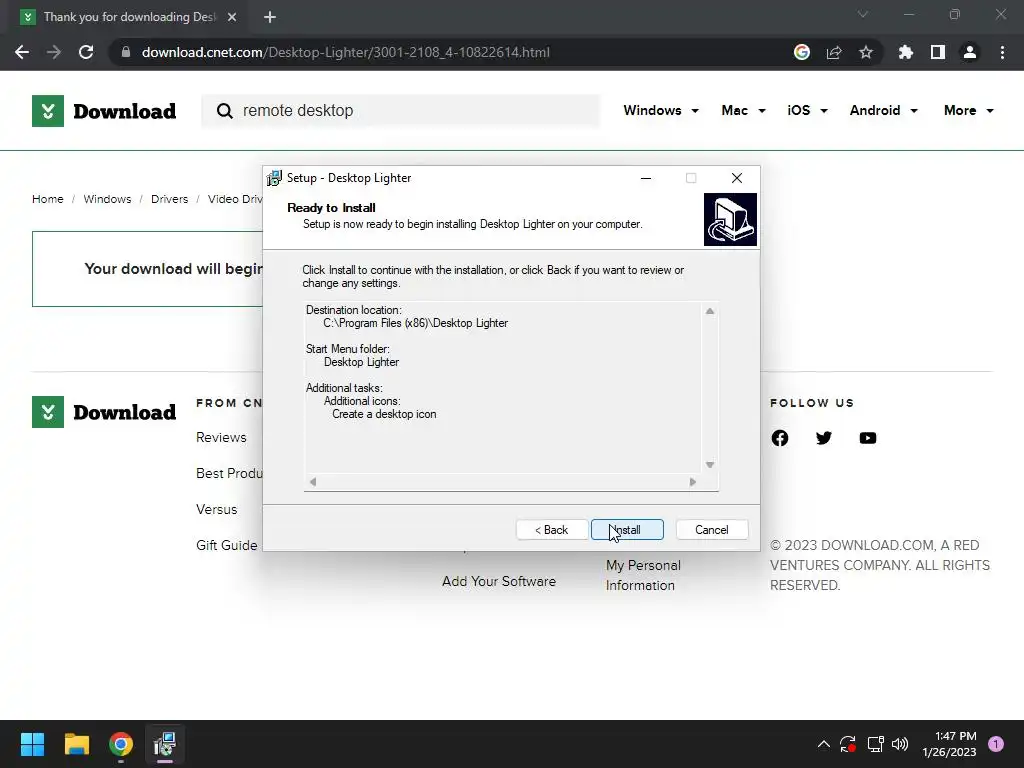Screen dimensions: 1024x768
Task: Expand the iOS menu dropdown
Action: 807,110
